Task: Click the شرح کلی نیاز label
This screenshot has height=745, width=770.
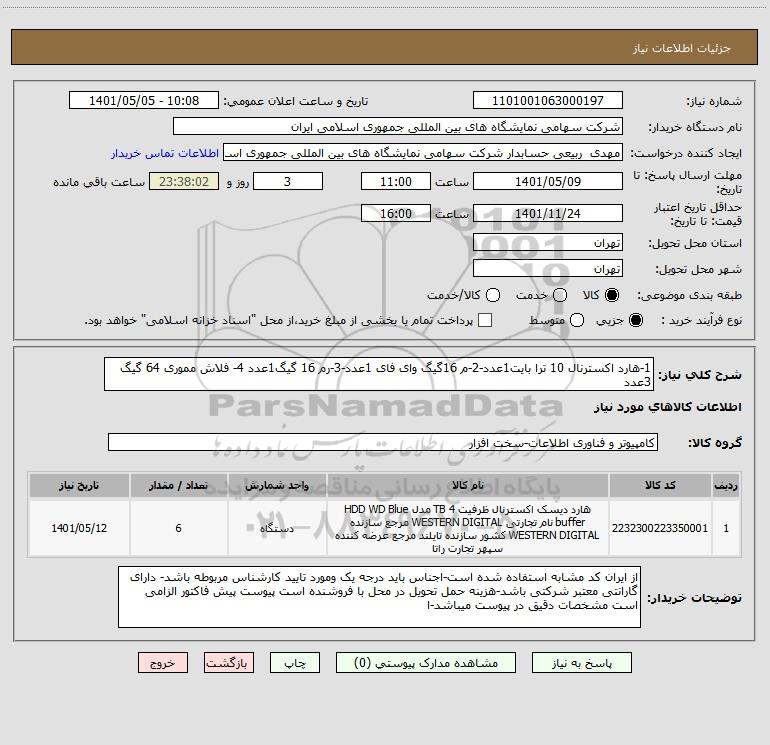Action: click(699, 375)
